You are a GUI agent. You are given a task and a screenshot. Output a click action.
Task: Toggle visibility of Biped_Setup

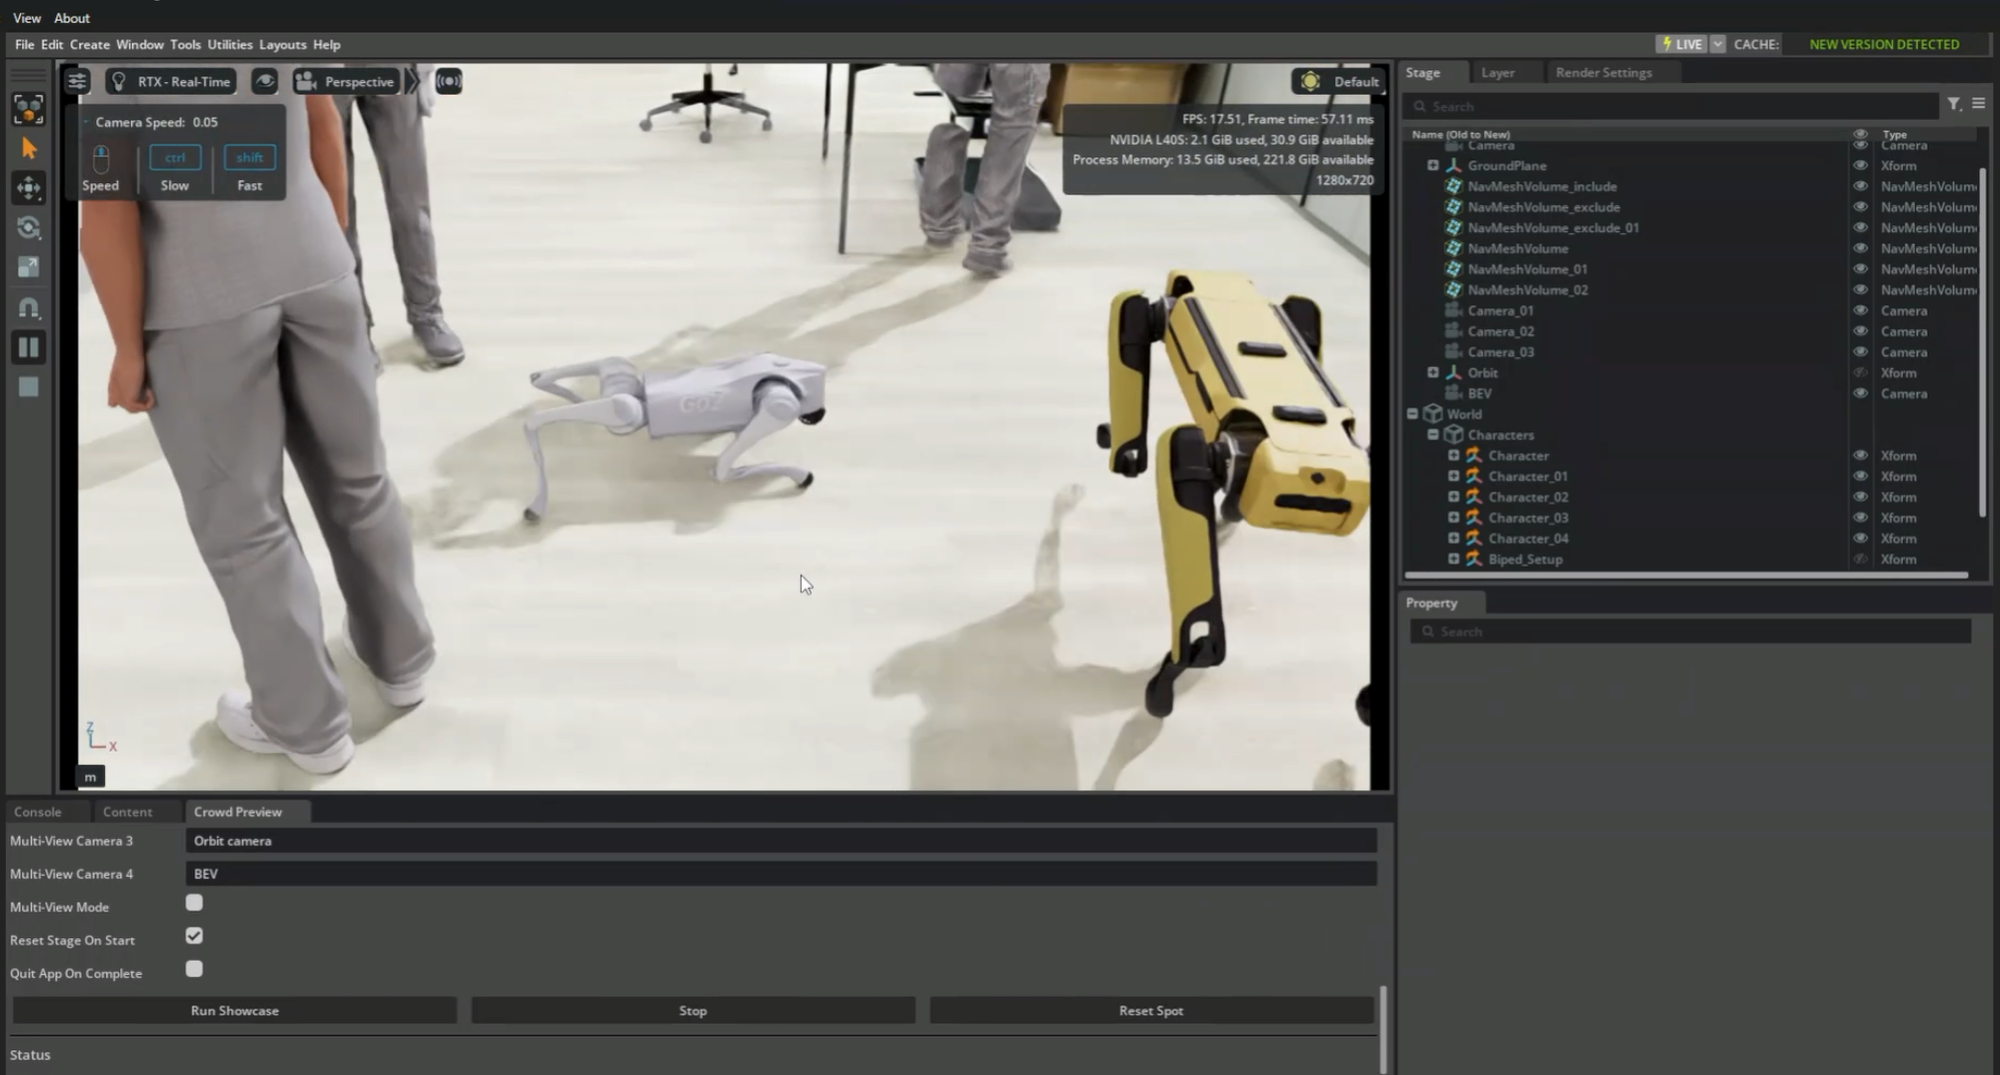(1860, 559)
